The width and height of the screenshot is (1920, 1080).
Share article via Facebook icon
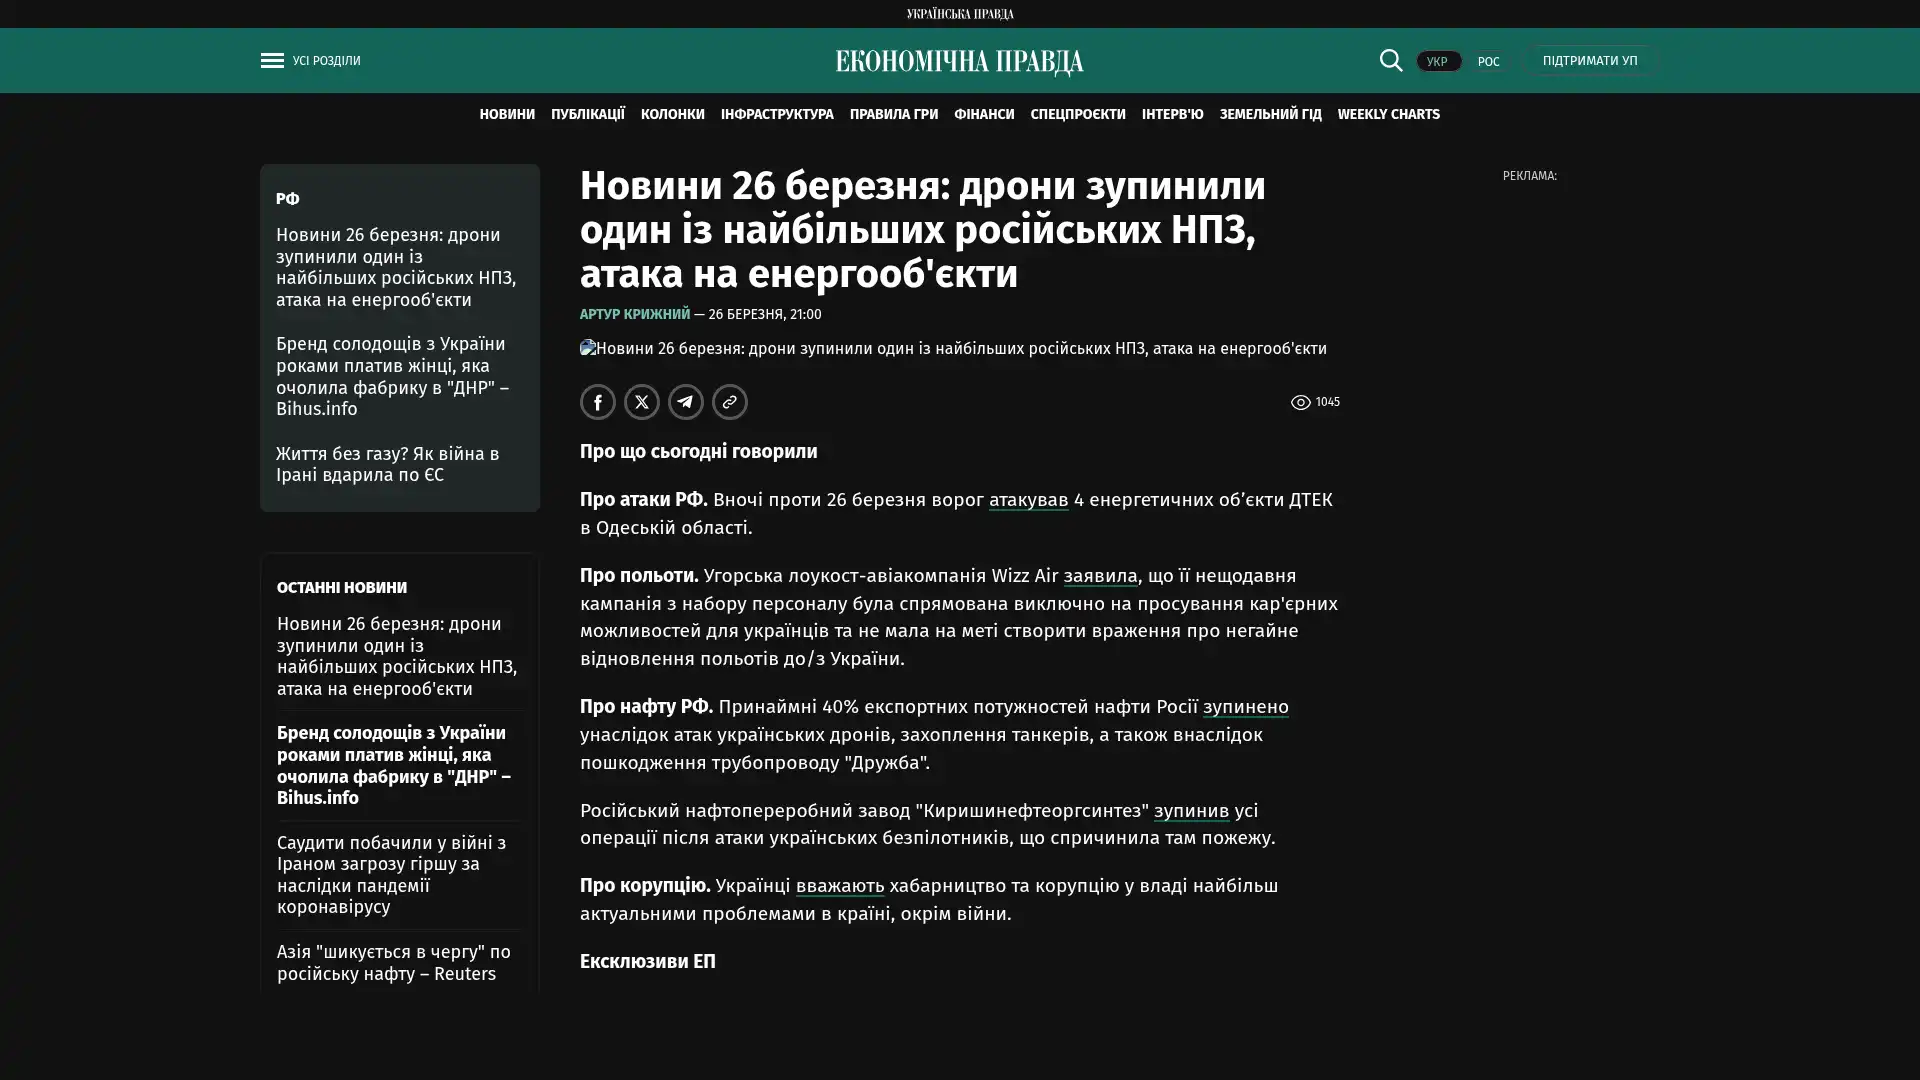597,402
